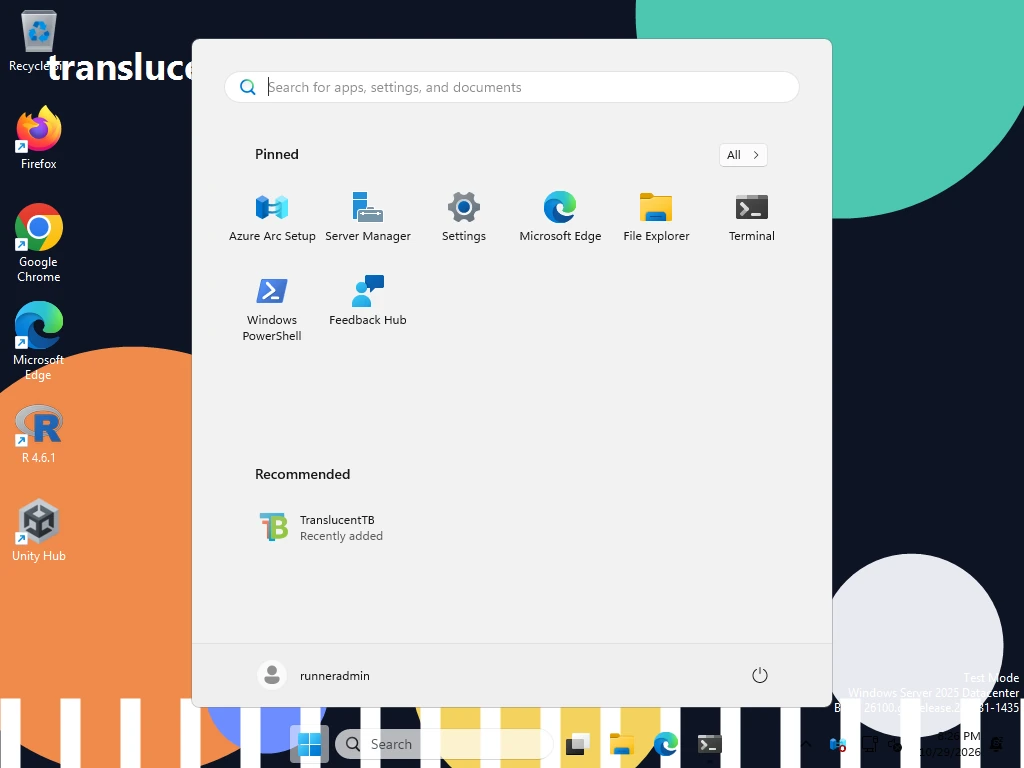Expand hidden system tray icons chevron

[806, 744]
